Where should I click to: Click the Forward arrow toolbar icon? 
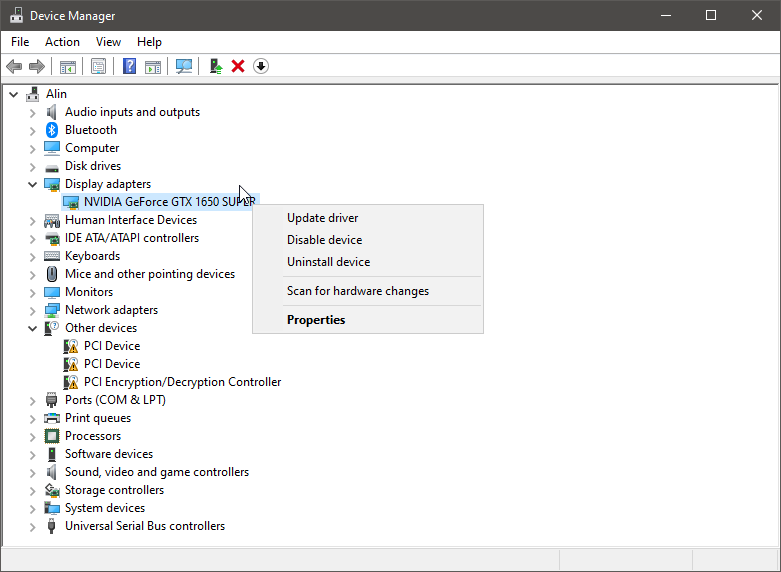click(x=37, y=66)
